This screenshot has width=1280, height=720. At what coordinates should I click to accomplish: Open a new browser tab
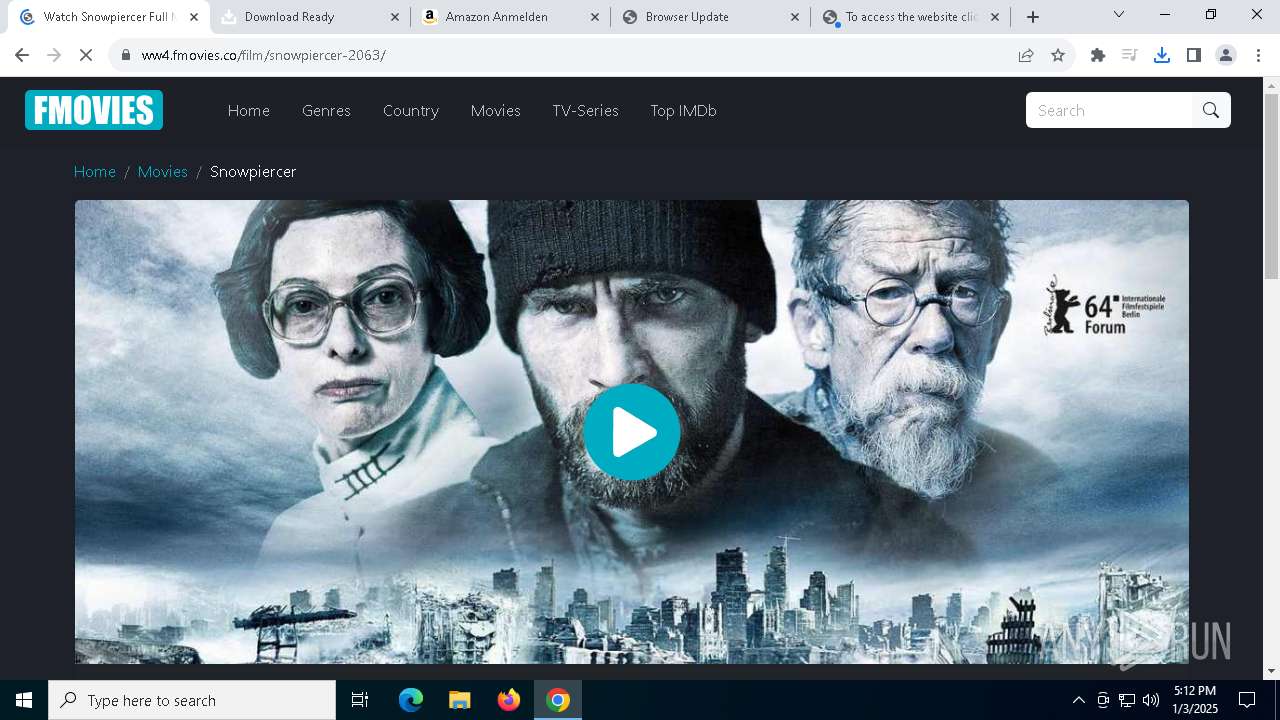pyautogui.click(x=1033, y=17)
